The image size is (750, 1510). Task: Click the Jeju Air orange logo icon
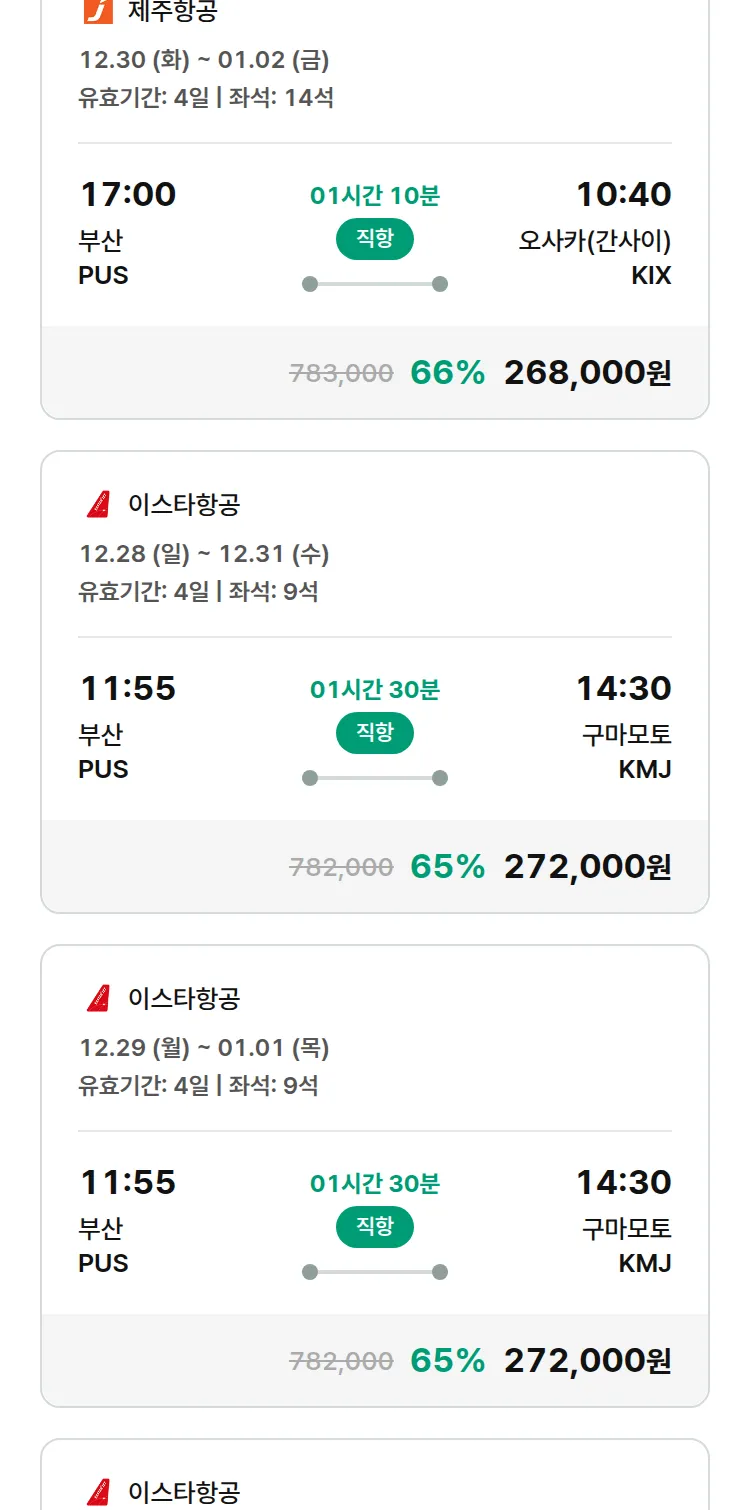point(98,11)
